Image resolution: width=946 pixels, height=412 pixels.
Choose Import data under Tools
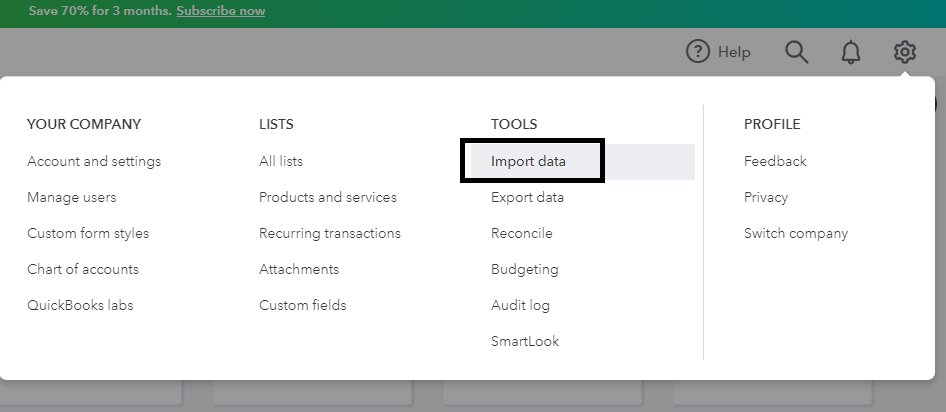click(x=529, y=161)
